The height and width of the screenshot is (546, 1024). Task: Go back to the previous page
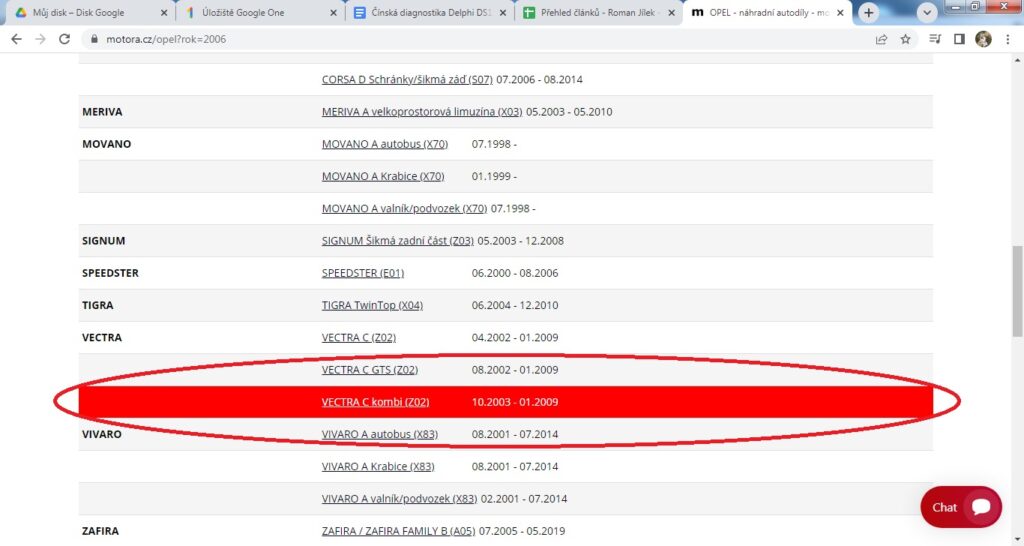tap(16, 39)
